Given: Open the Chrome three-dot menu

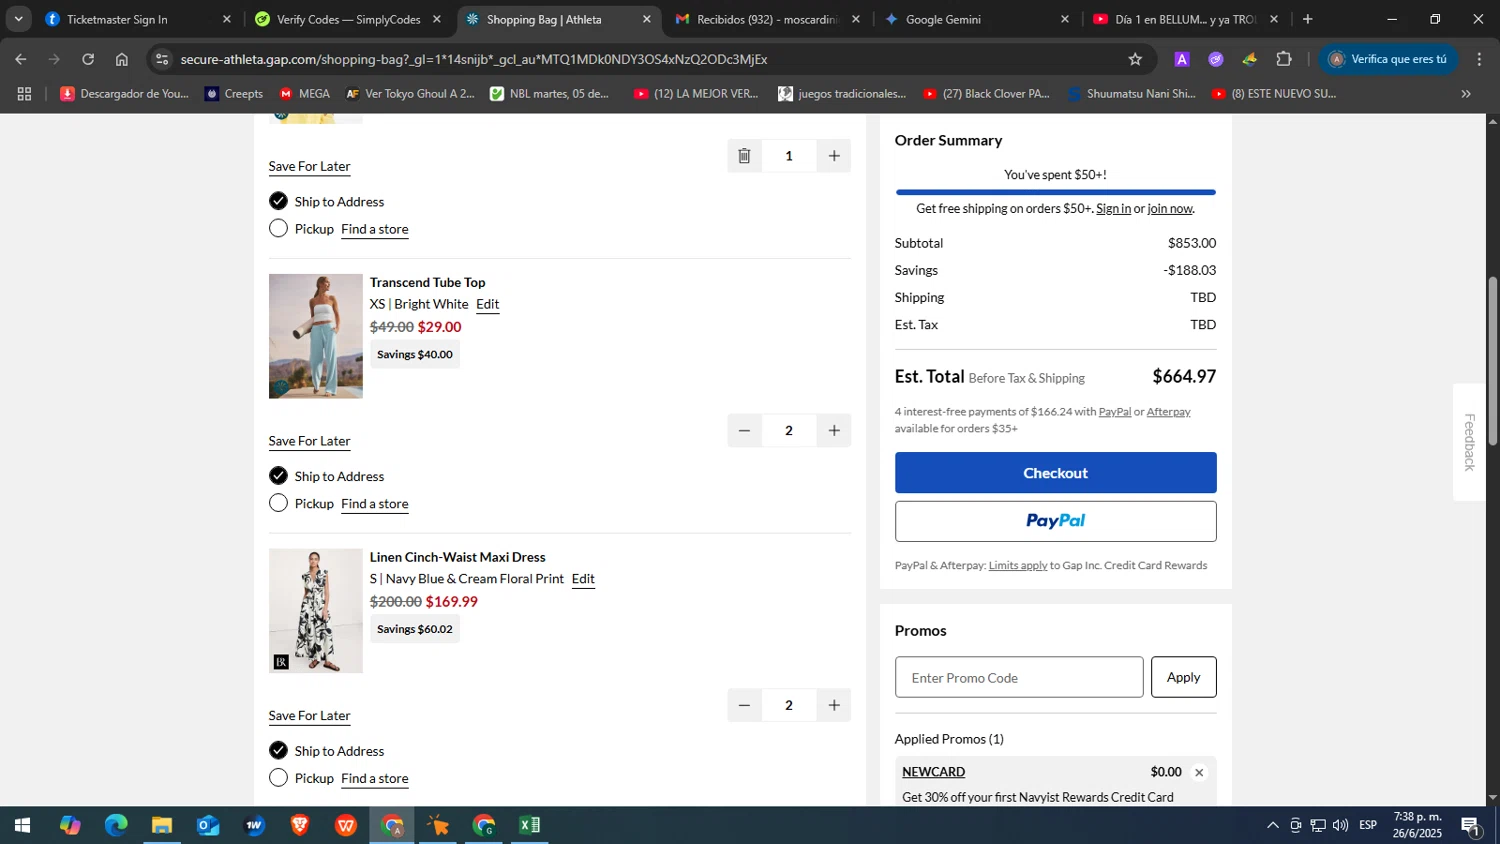Looking at the screenshot, I should click(x=1479, y=59).
